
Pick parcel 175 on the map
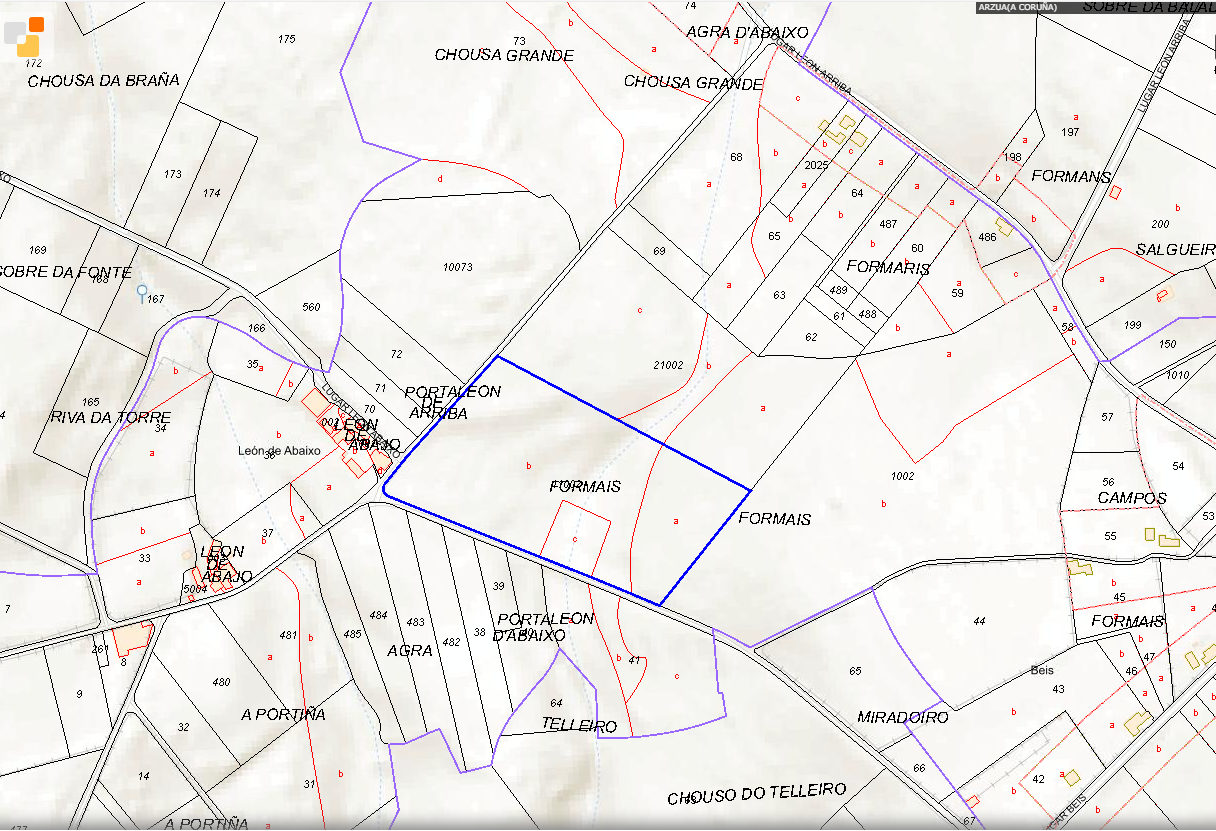pyautogui.click(x=287, y=39)
